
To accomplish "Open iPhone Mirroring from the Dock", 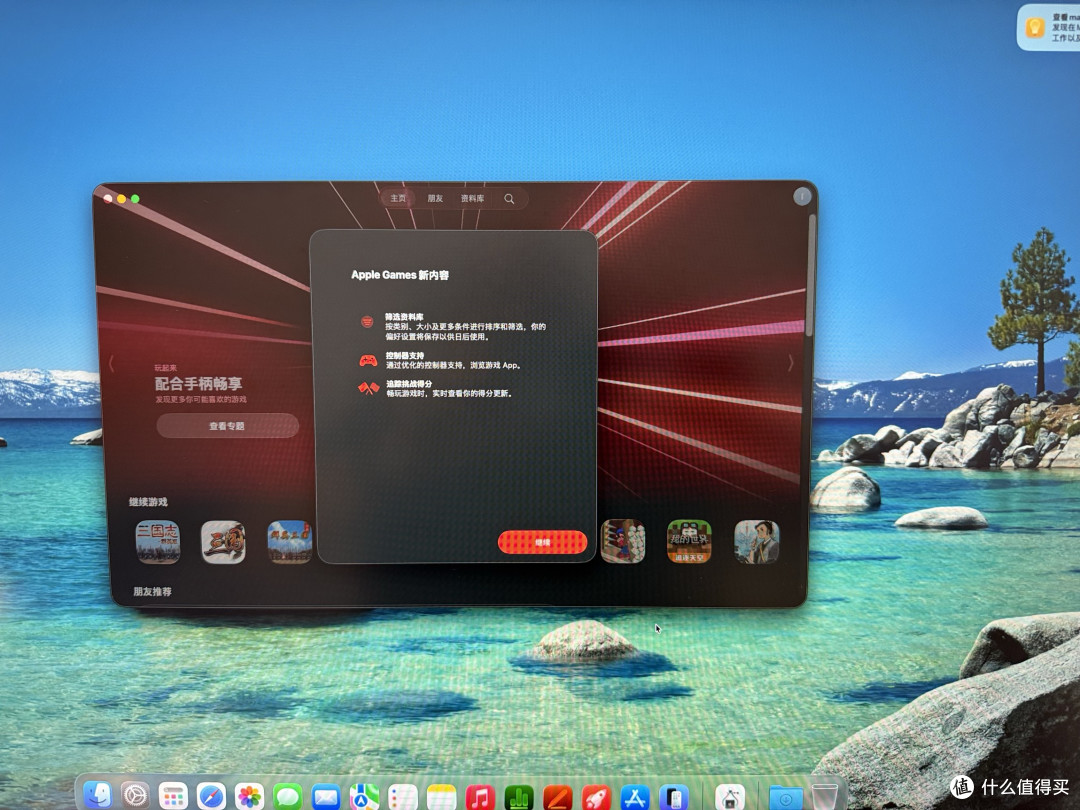I will tap(674, 798).
